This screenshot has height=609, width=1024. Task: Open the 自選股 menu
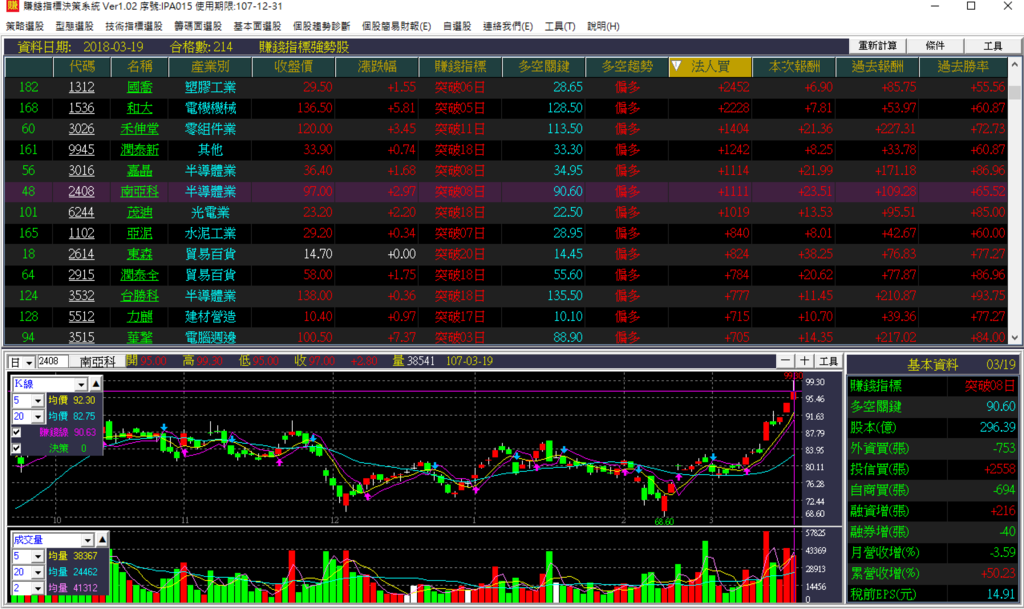click(x=457, y=26)
